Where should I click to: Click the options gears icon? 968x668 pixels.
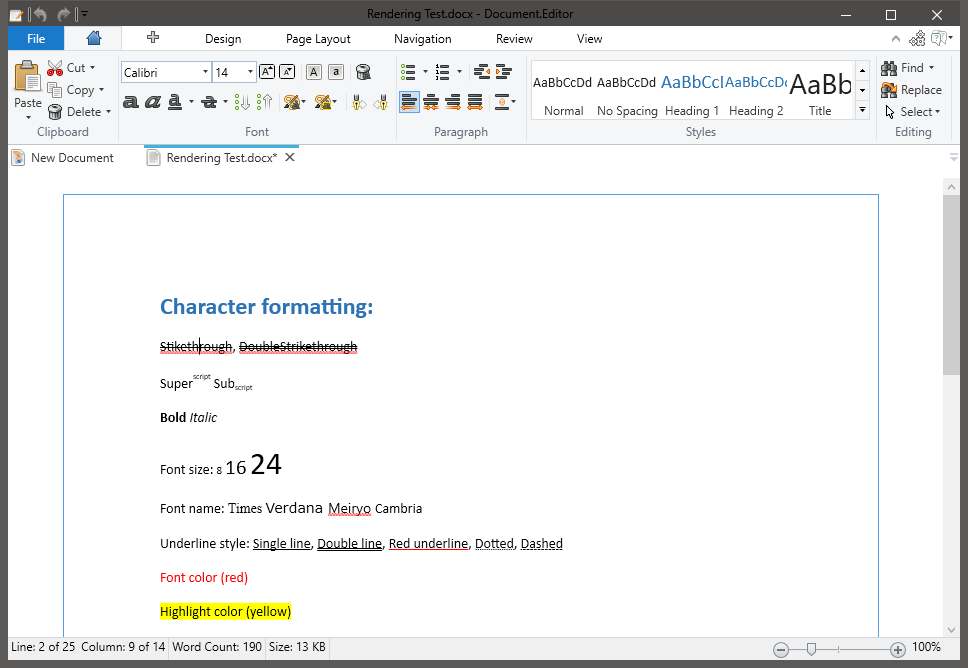(x=917, y=38)
